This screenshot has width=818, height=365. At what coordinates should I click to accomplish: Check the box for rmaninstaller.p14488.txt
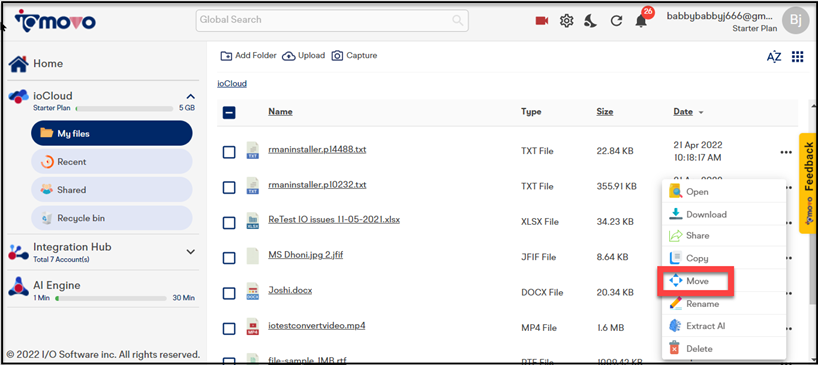[x=229, y=152]
